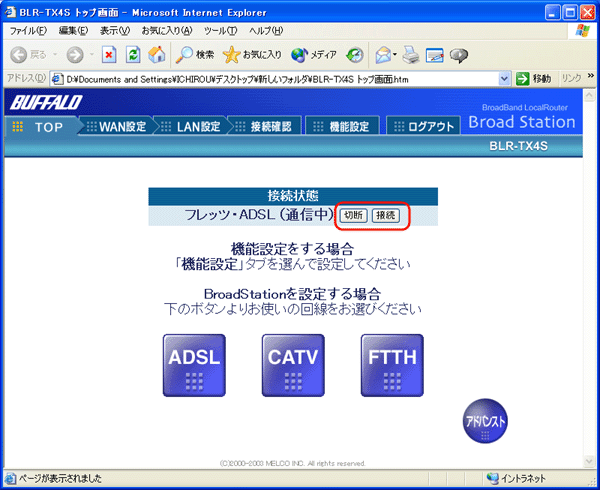
Task: Select the TOP tab
Action: pos(41,127)
